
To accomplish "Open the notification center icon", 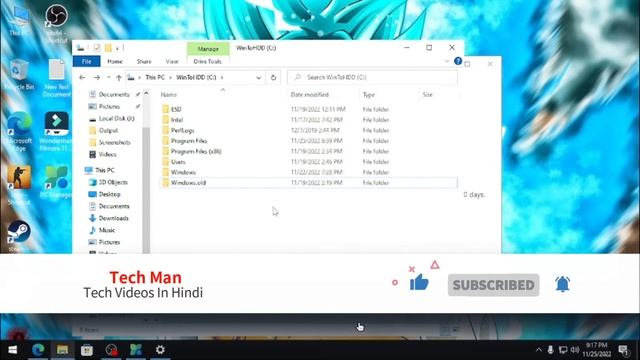I will 623,350.
